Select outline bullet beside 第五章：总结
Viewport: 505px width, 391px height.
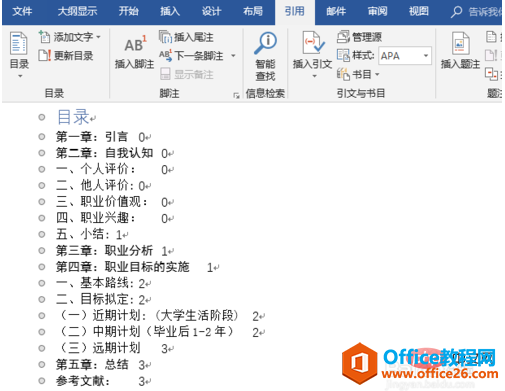42,364
